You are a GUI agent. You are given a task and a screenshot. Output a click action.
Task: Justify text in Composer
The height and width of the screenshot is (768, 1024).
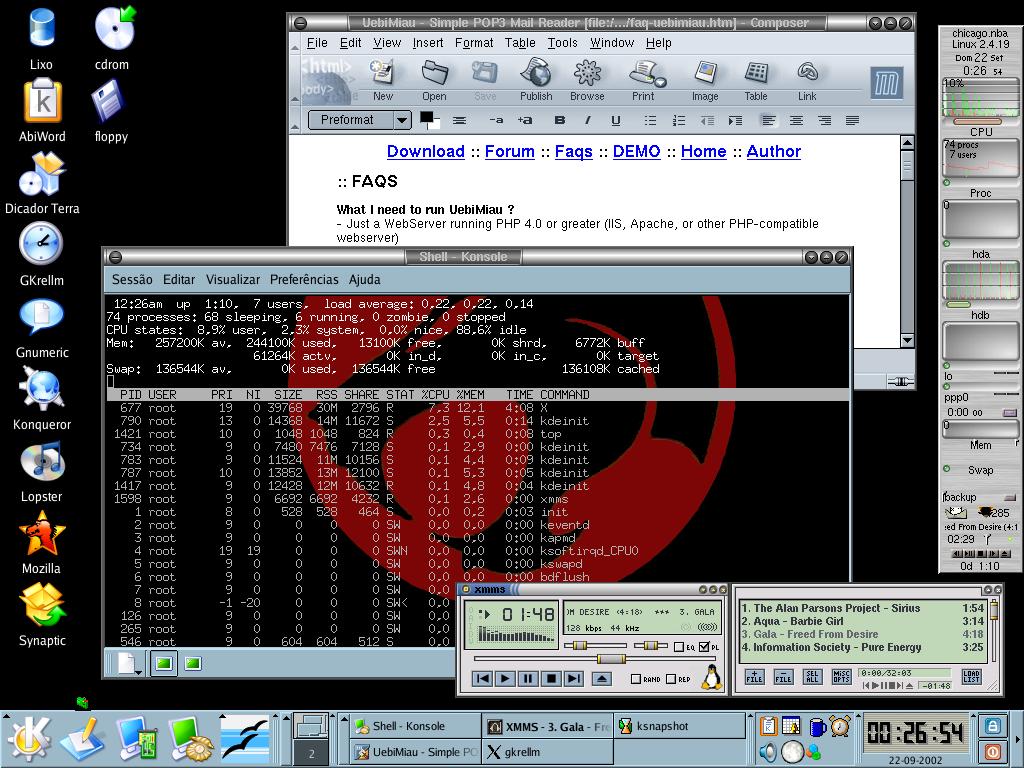coord(852,120)
